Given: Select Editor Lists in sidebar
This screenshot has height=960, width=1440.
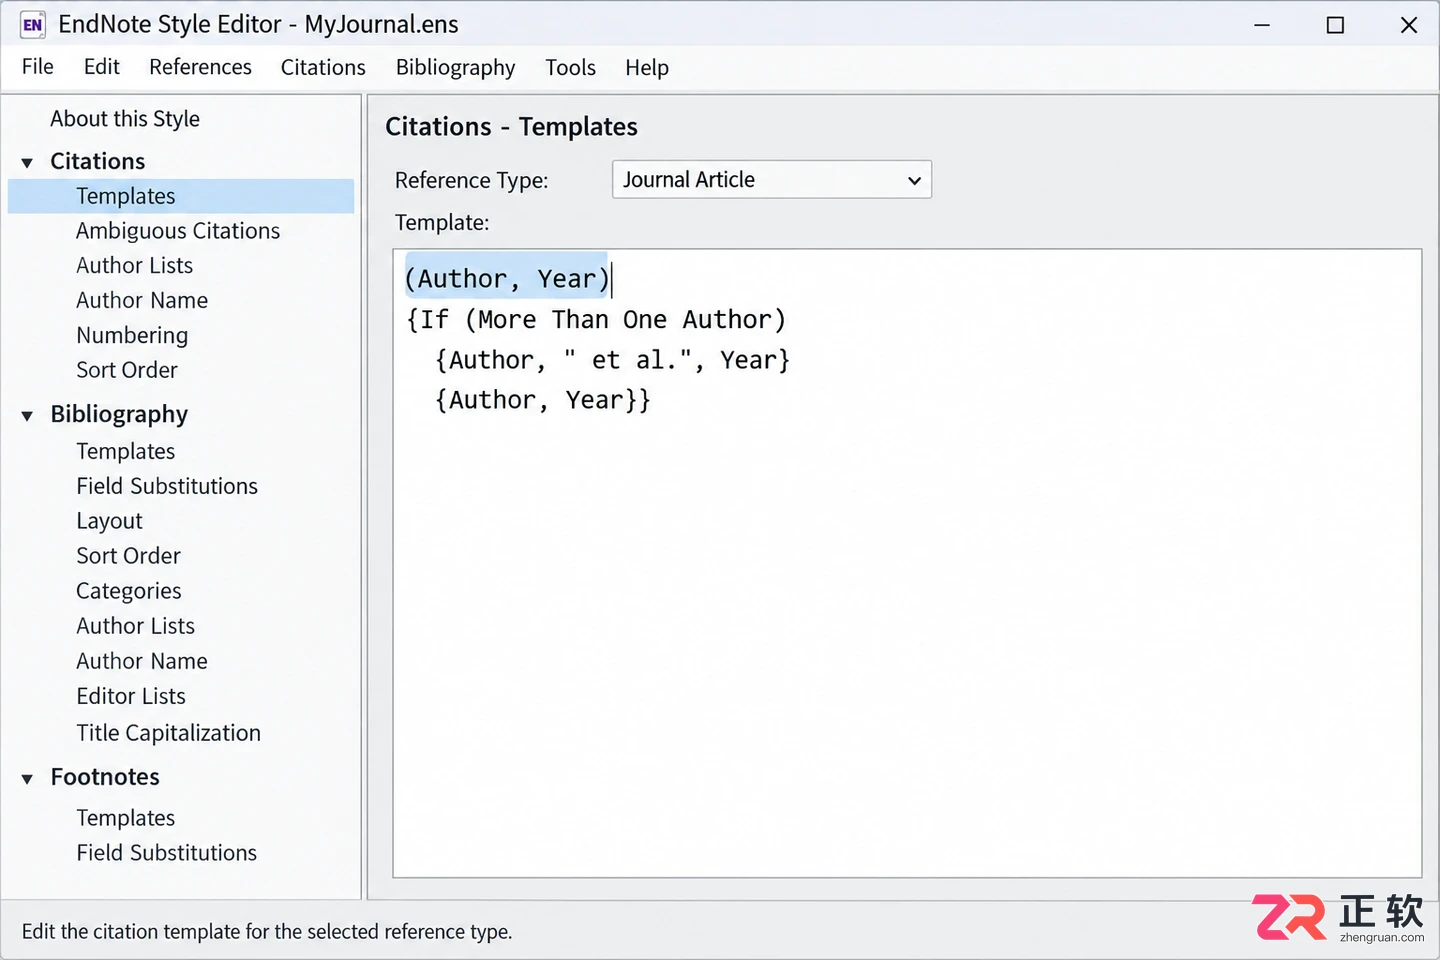Looking at the screenshot, I should coord(131,696).
